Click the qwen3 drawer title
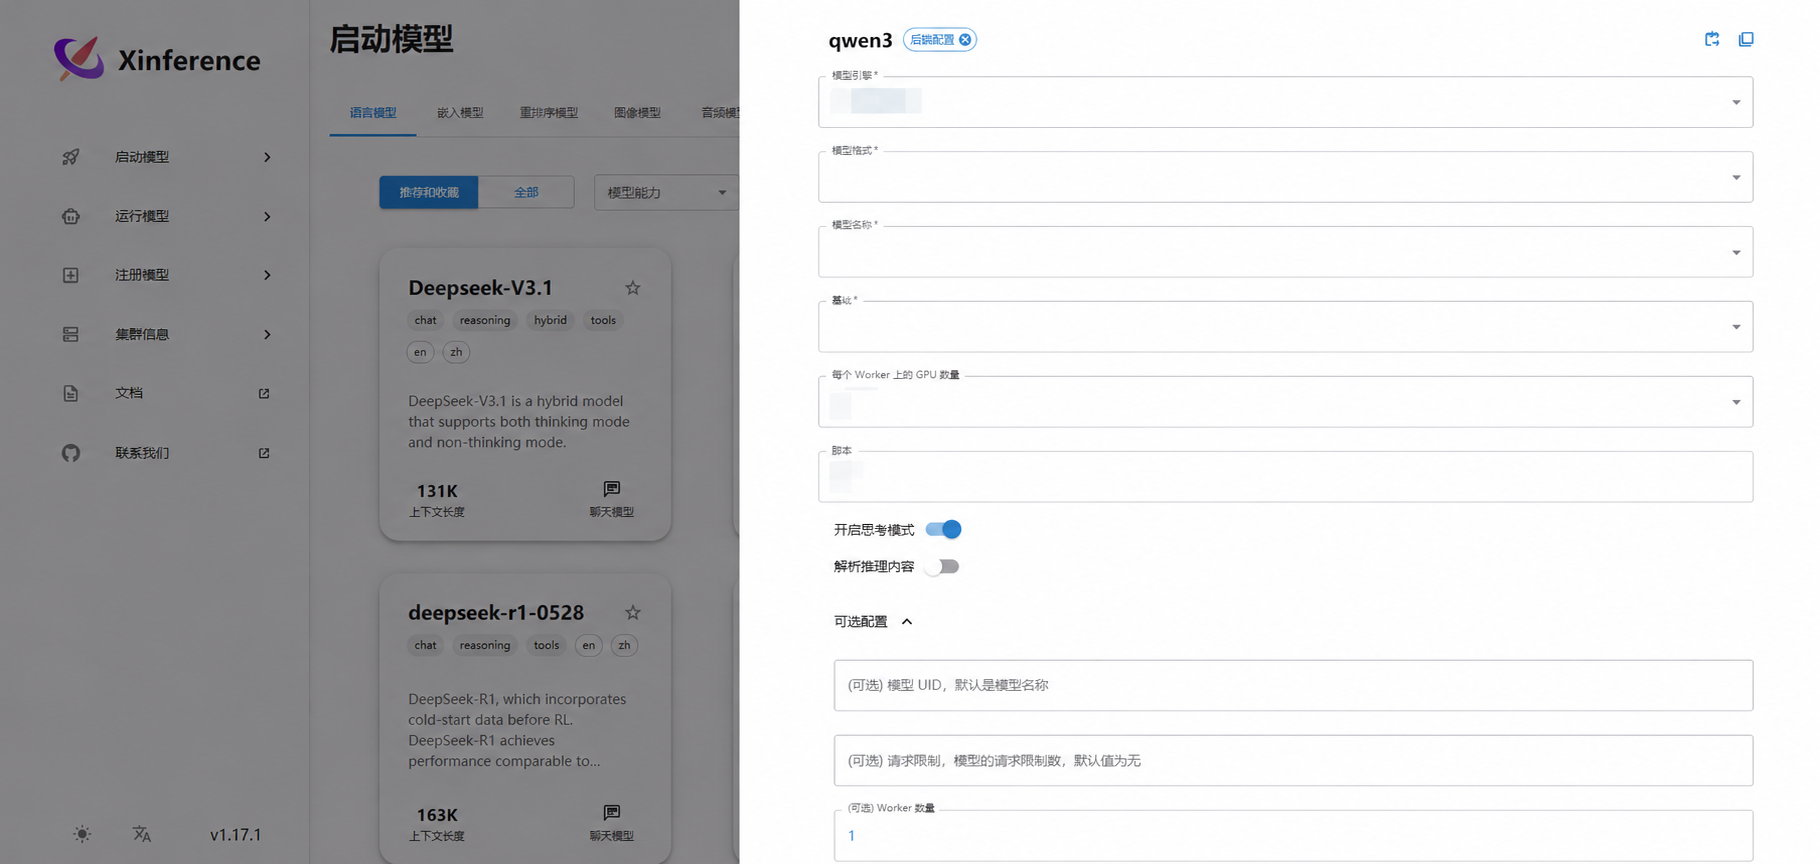Screen dimensions: 1820x864 click(860, 41)
